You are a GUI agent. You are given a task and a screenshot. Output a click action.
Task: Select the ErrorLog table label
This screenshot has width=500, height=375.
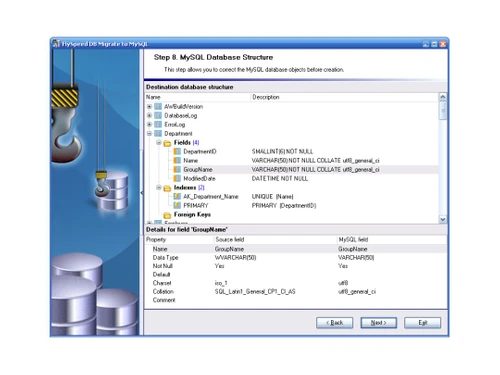[174, 125]
